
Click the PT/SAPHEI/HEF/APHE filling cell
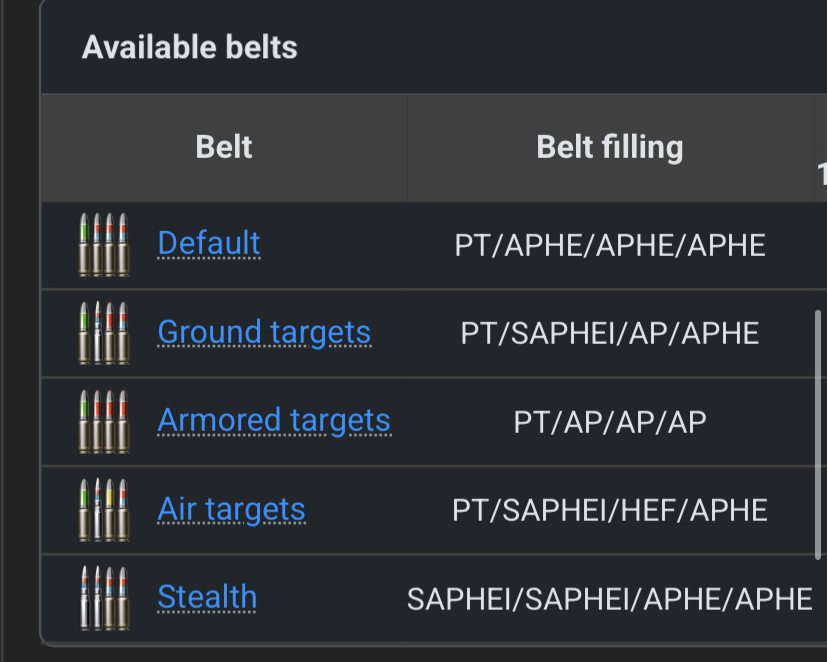pos(610,510)
